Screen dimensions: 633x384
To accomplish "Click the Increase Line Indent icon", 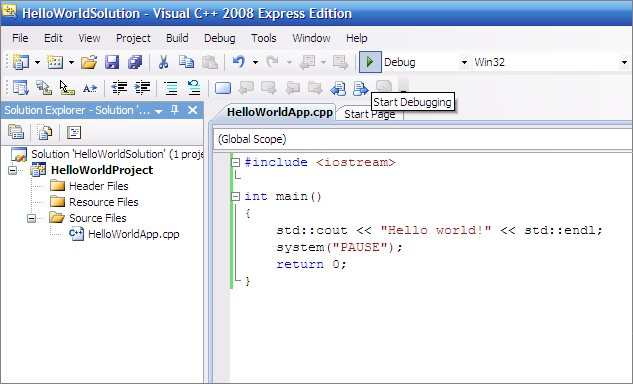I will tap(142, 87).
